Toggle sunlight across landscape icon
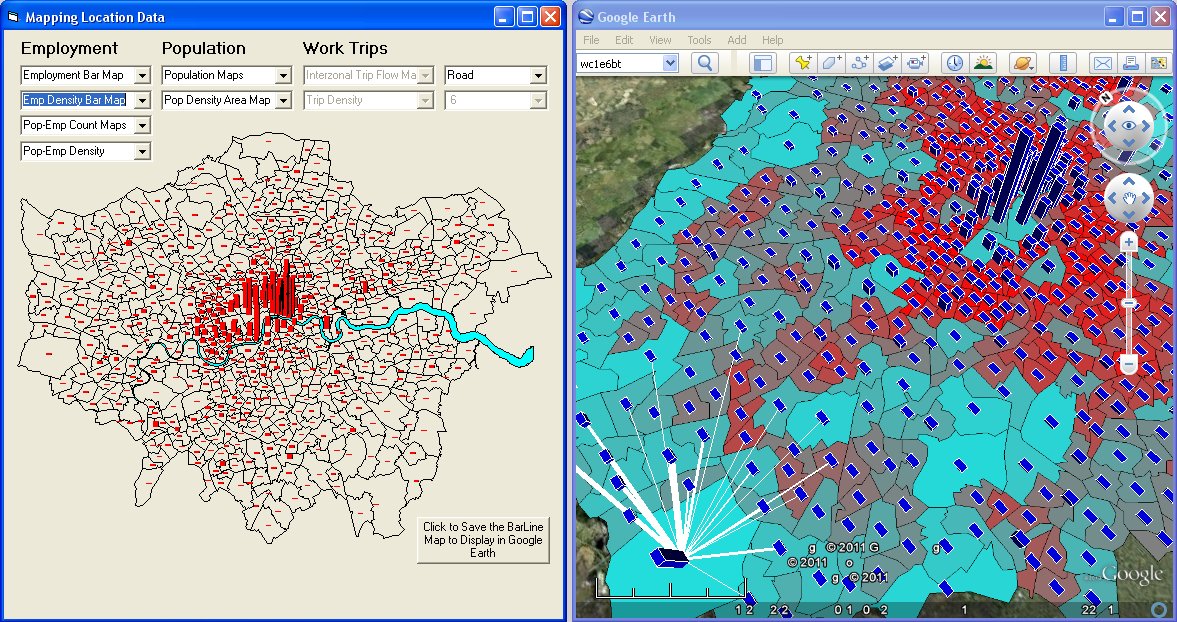1177x622 pixels. (983, 63)
